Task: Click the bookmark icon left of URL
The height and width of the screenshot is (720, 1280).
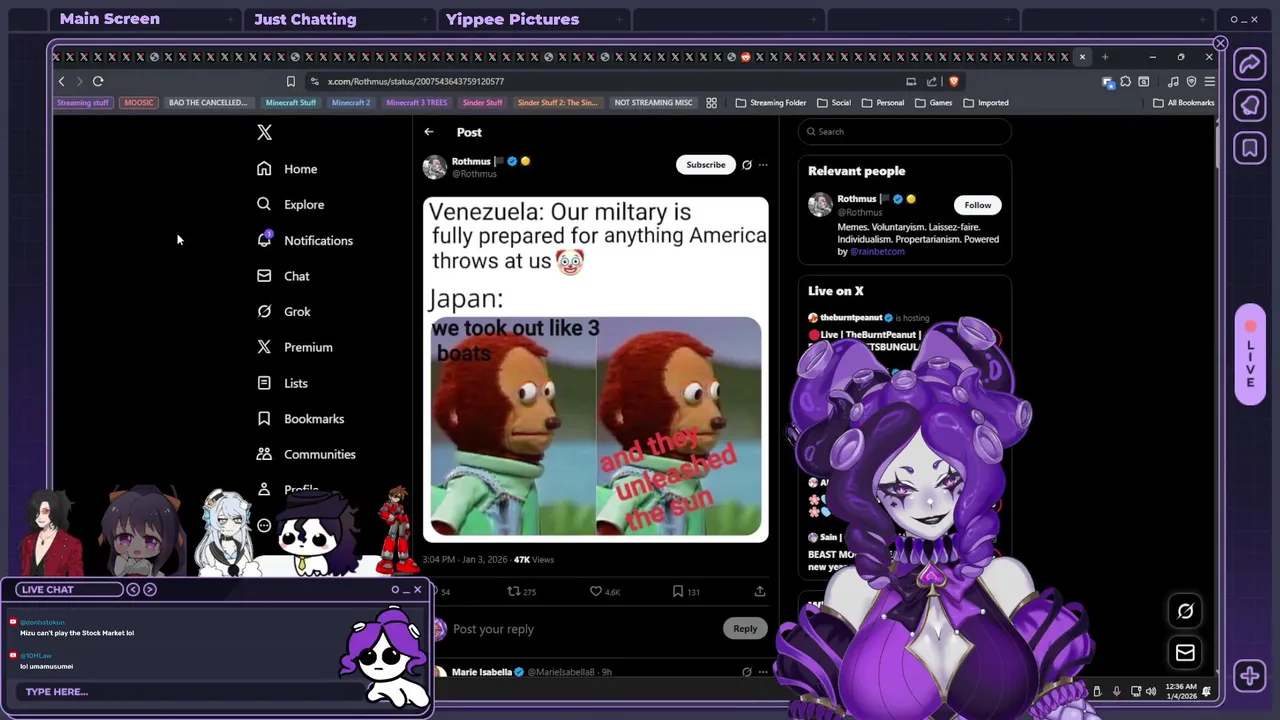Action: 291,81
